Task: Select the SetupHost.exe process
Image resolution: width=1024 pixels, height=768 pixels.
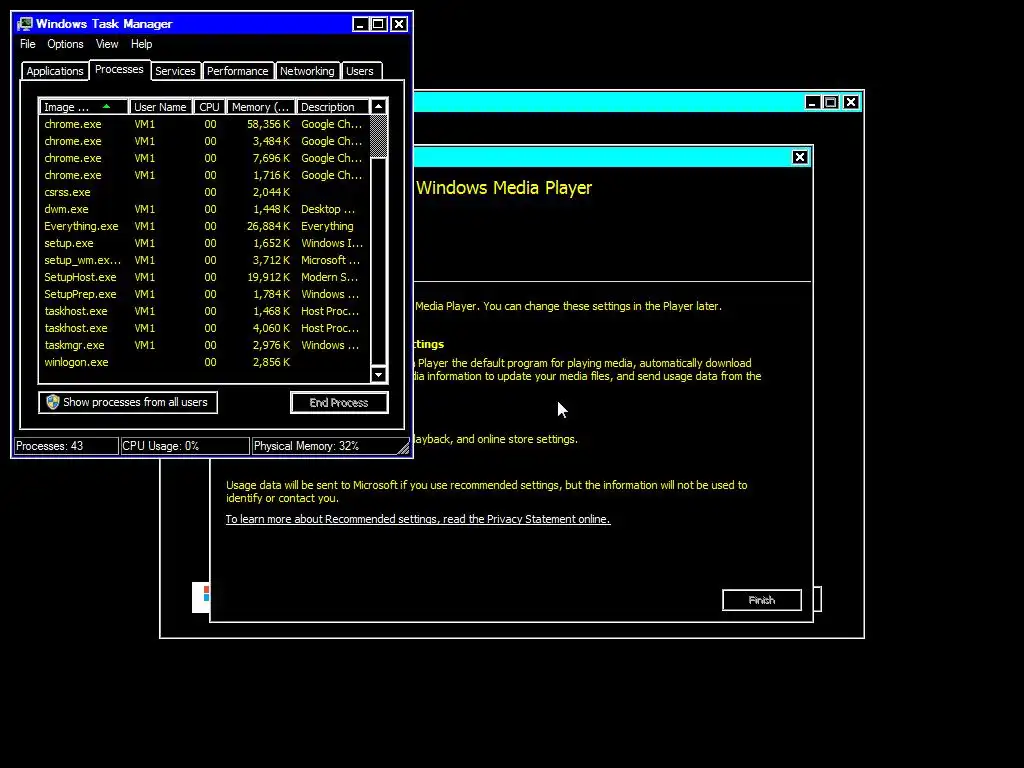Action: pyautogui.click(x=204, y=277)
